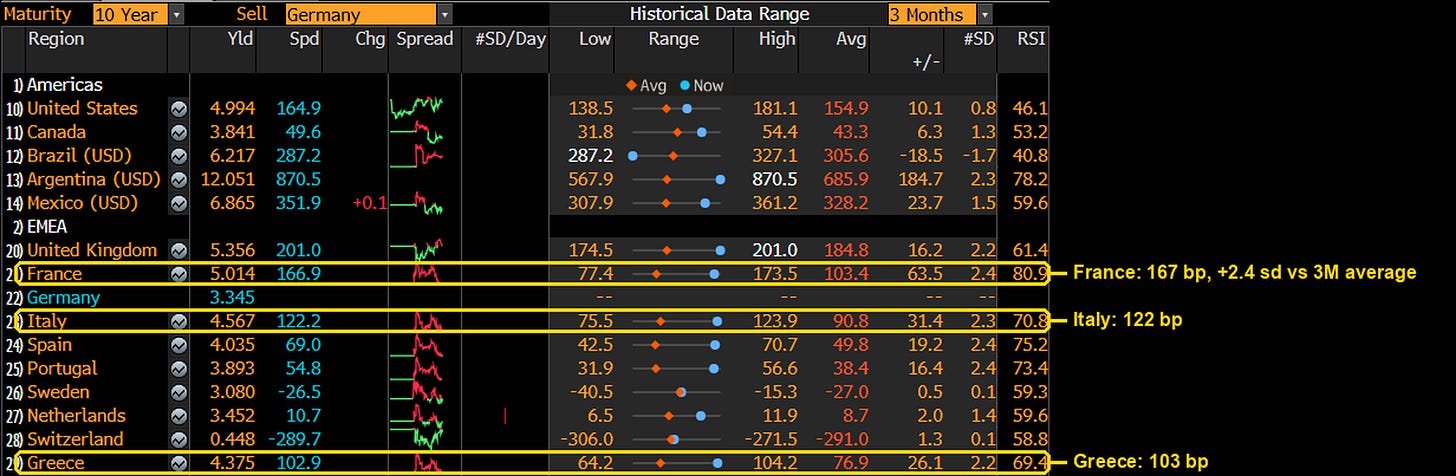Sort by the RSI column header
Screen dimensions: 1456x476
point(1031,39)
